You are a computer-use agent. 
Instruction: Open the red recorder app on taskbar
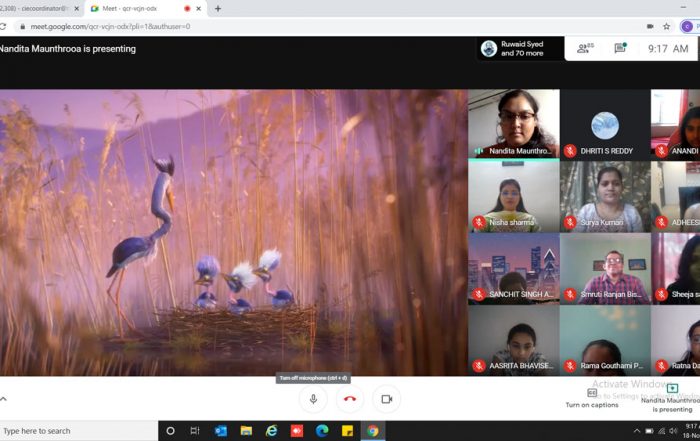297,431
